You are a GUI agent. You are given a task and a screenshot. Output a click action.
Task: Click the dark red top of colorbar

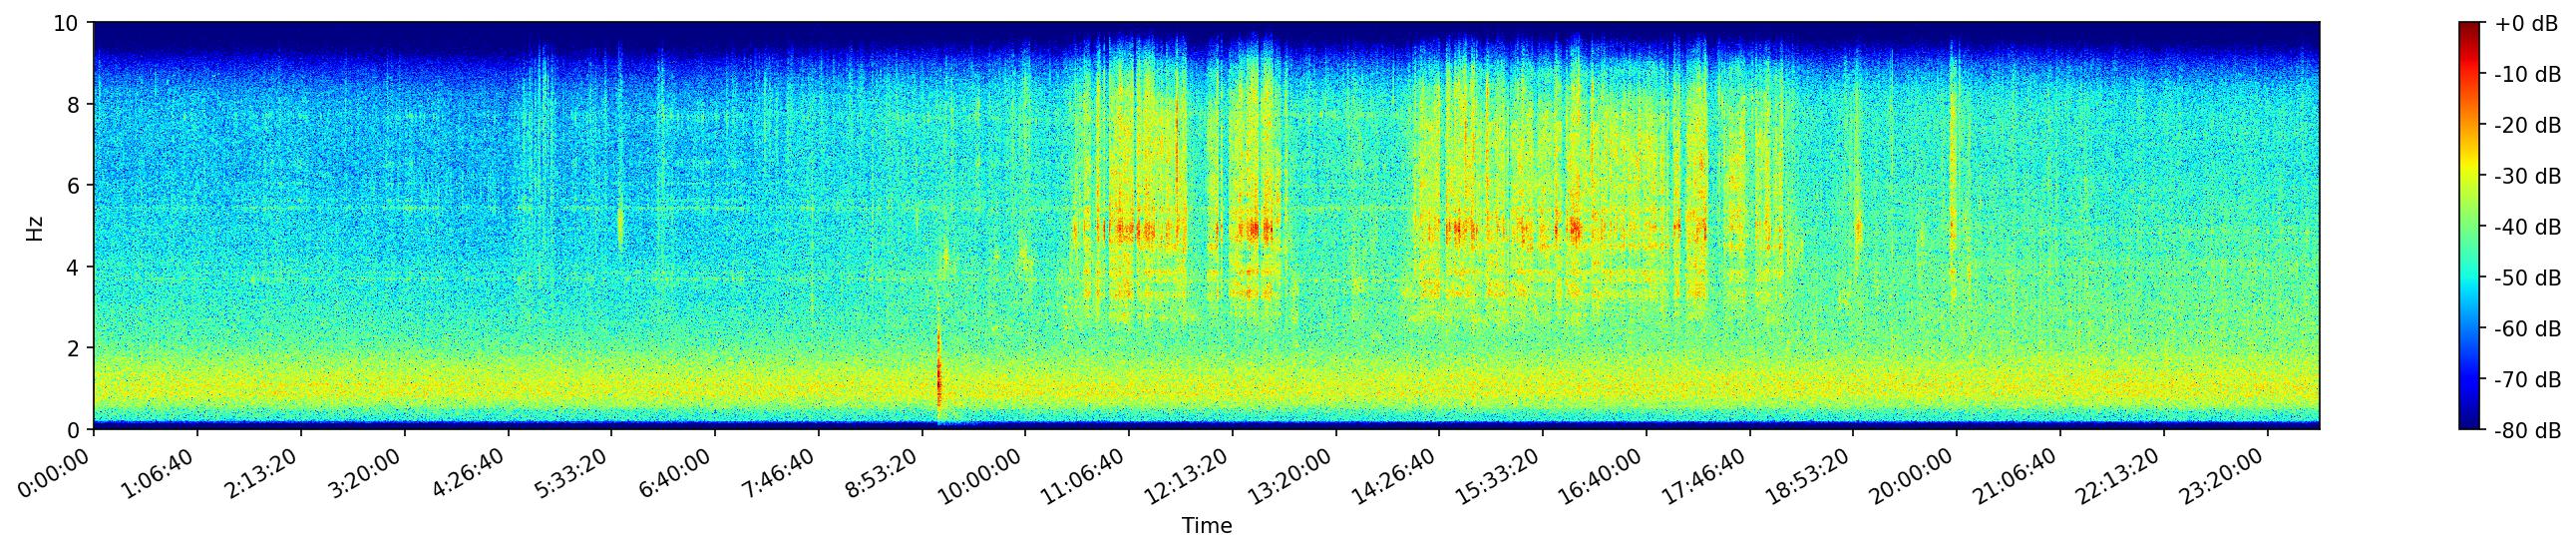click(2469, 28)
